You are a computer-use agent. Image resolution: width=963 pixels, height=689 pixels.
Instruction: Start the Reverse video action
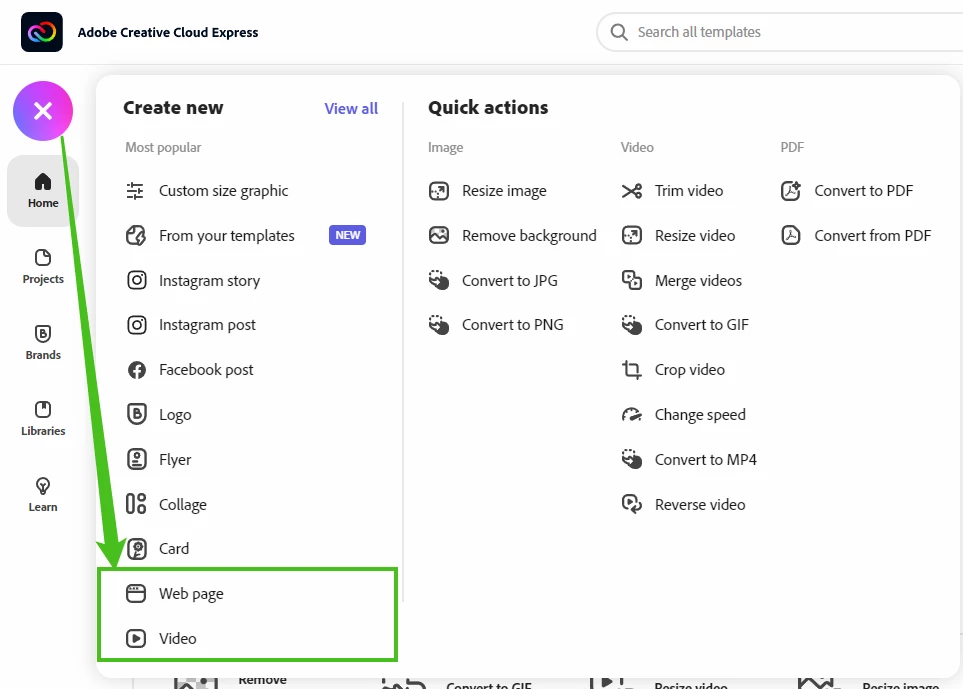point(700,504)
